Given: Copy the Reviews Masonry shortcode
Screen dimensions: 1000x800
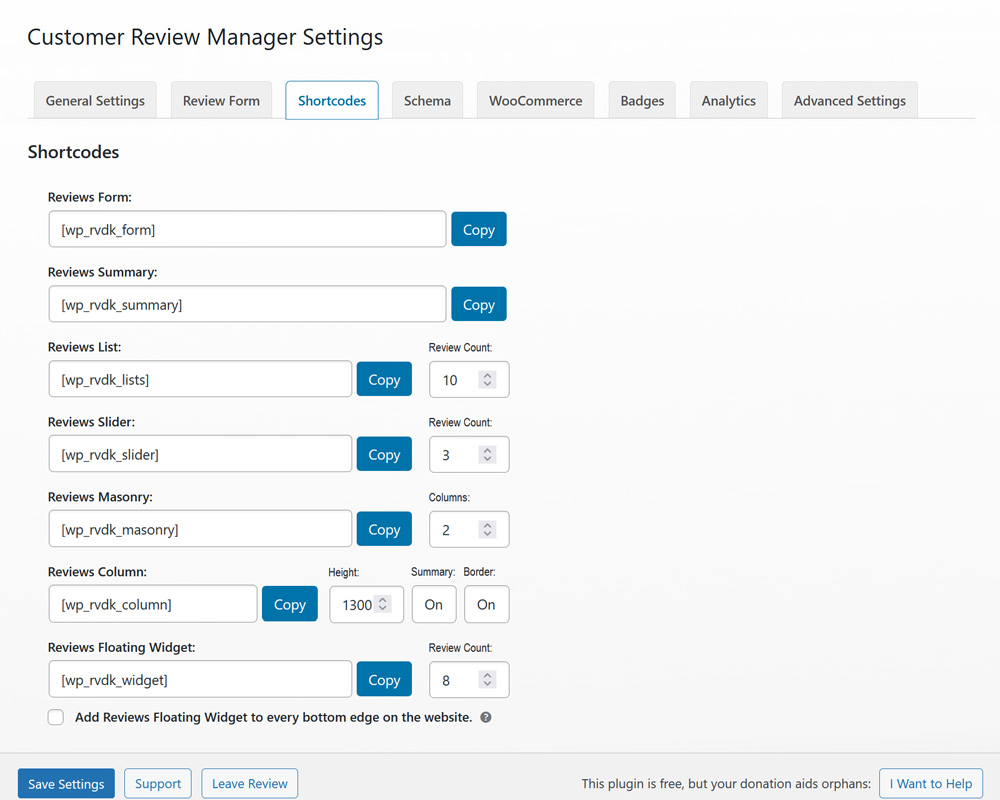Looking at the screenshot, I should click(x=384, y=530).
